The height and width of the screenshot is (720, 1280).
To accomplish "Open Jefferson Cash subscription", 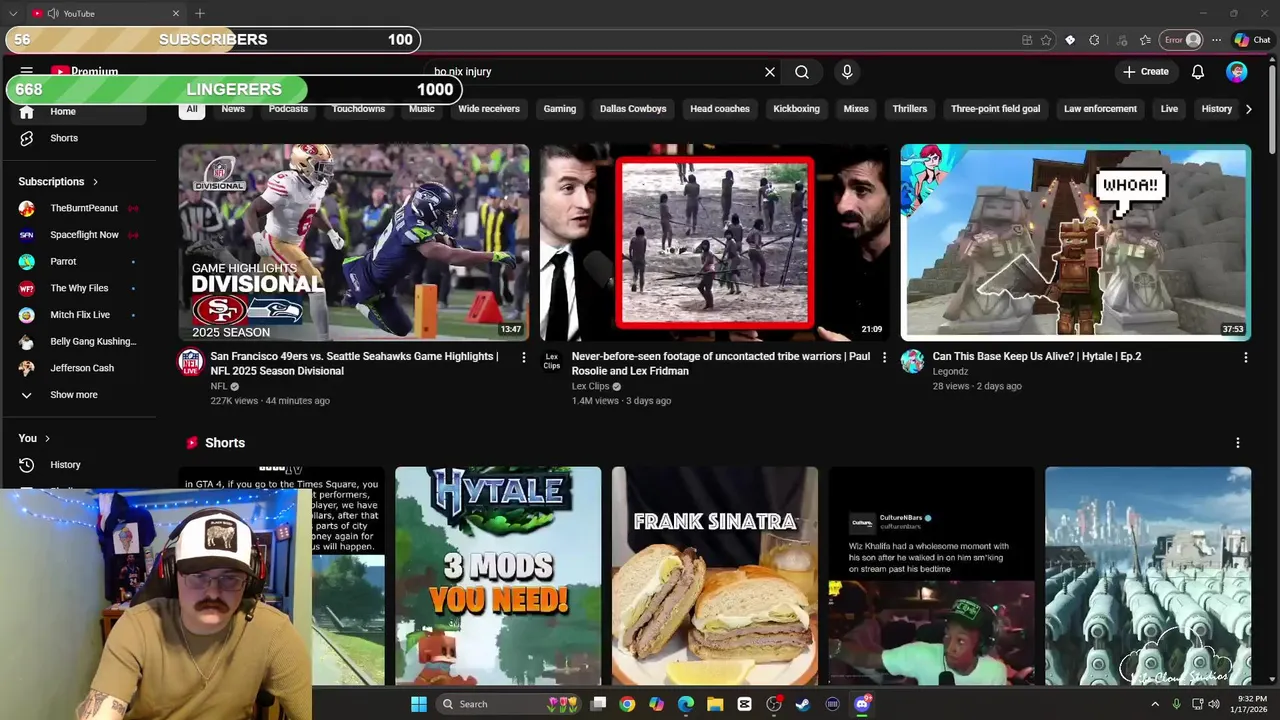I will coord(80,368).
